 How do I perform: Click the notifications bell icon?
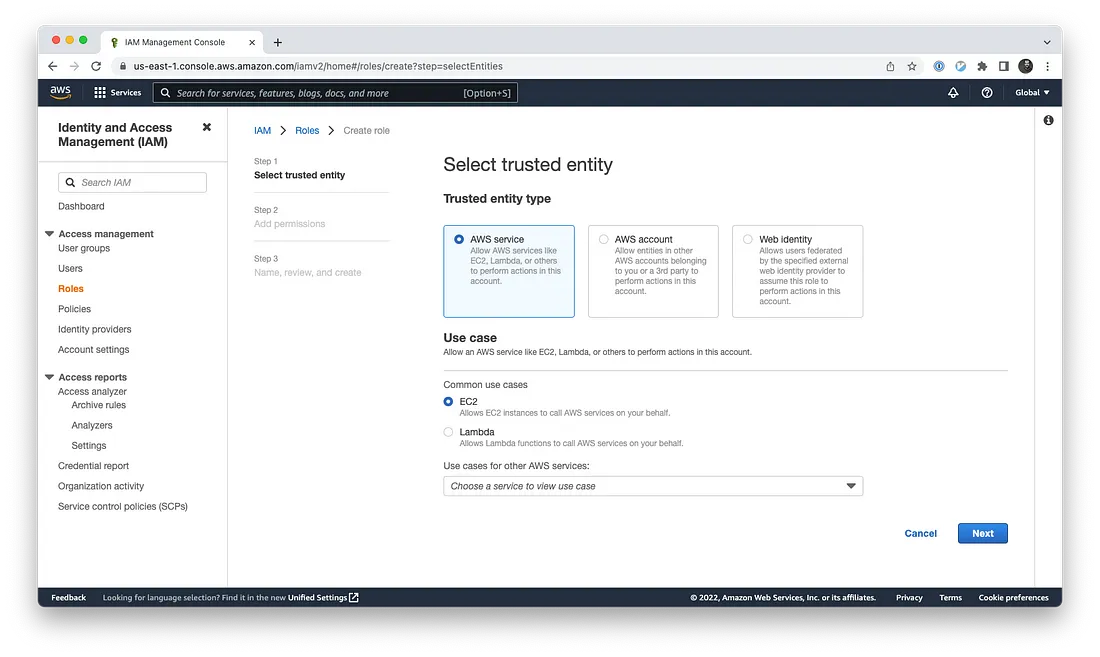[x=953, y=93]
